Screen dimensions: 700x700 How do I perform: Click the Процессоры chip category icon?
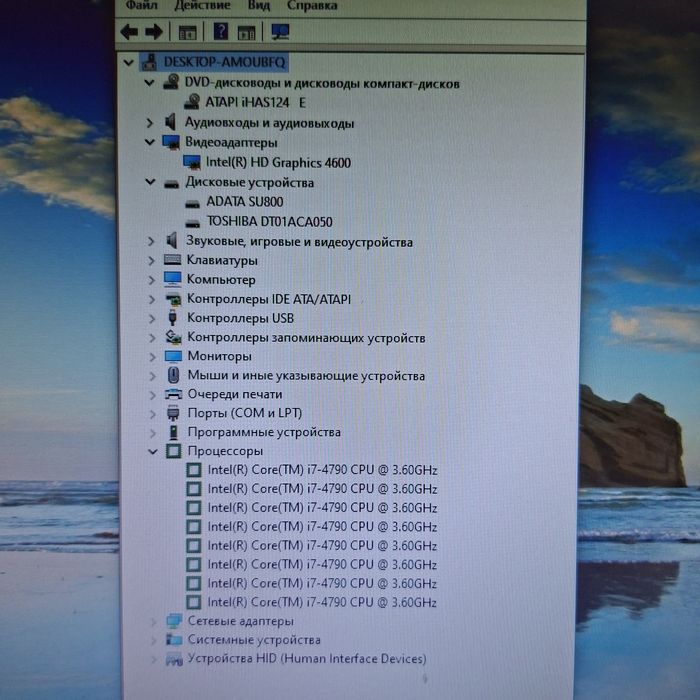(x=174, y=451)
